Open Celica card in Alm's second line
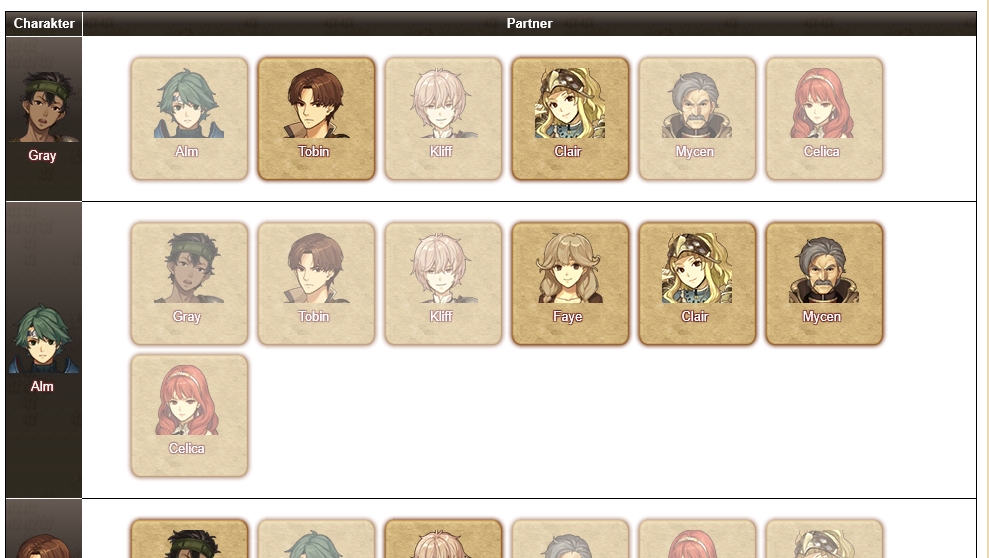Screen dimensions: 989x558 [x=189, y=416]
